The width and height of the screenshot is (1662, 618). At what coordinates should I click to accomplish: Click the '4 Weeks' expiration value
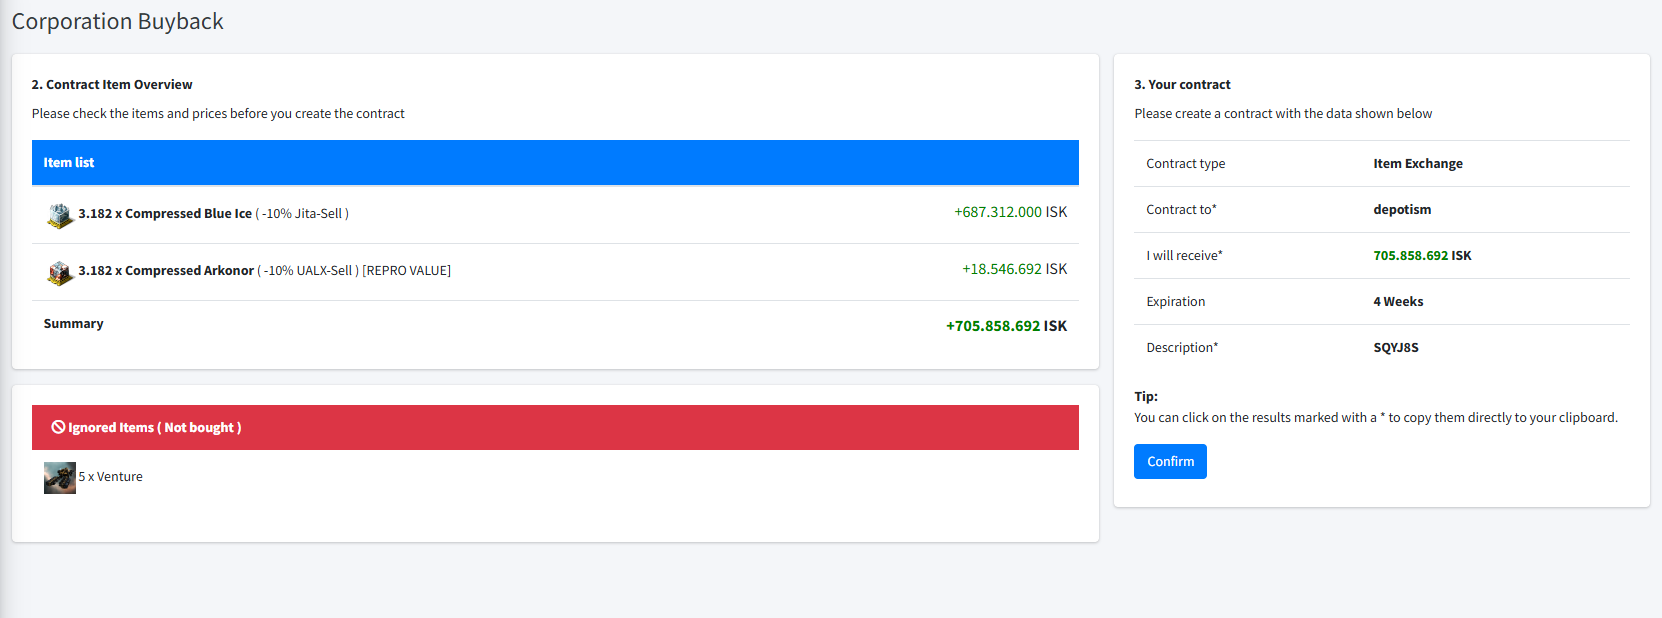pyautogui.click(x=1398, y=302)
